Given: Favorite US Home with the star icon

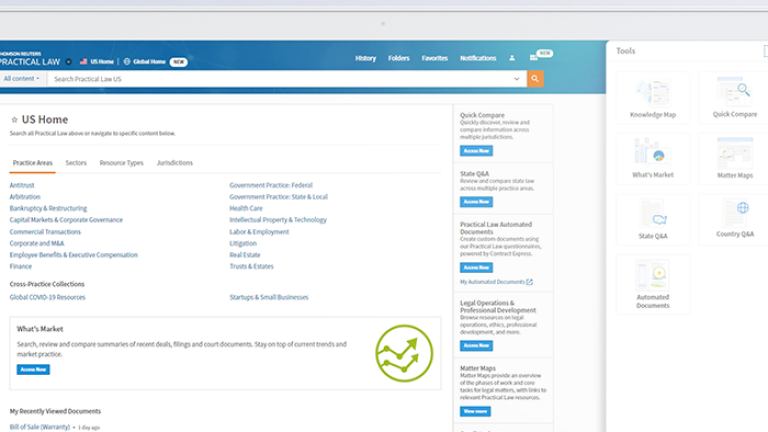Looking at the screenshot, I should point(14,120).
